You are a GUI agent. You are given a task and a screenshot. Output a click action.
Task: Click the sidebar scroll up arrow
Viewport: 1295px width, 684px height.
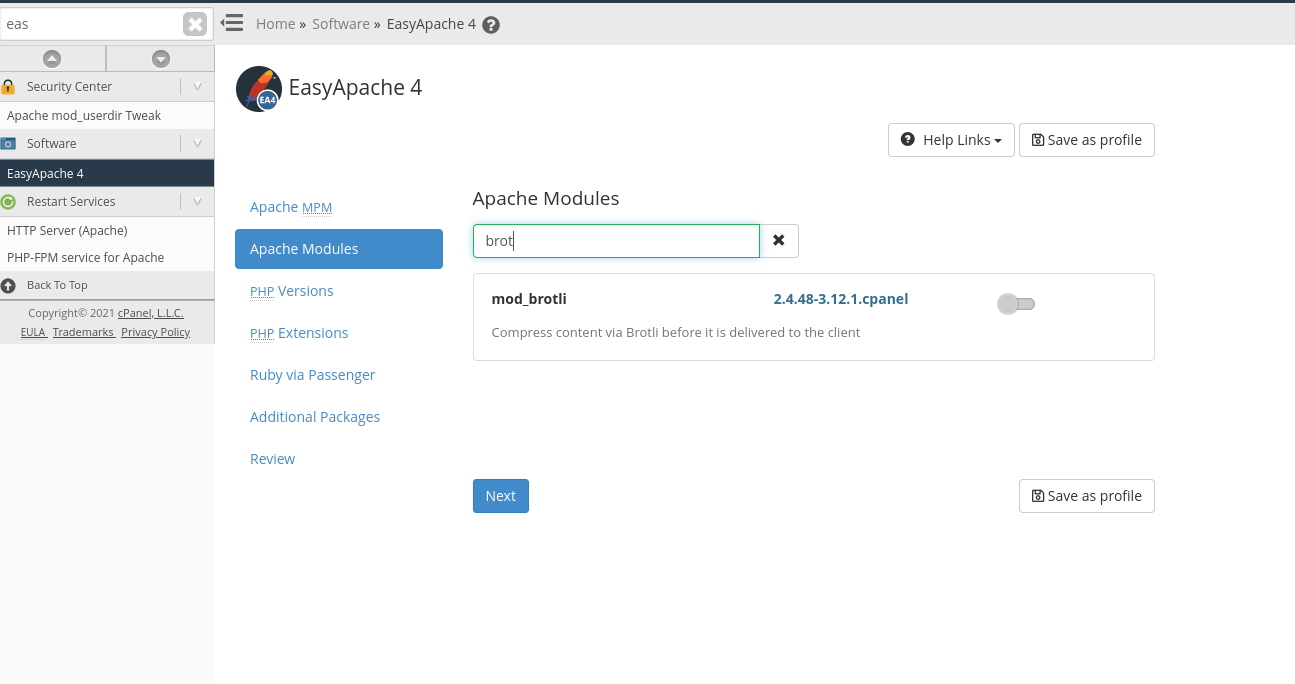click(x=52, y=59)
